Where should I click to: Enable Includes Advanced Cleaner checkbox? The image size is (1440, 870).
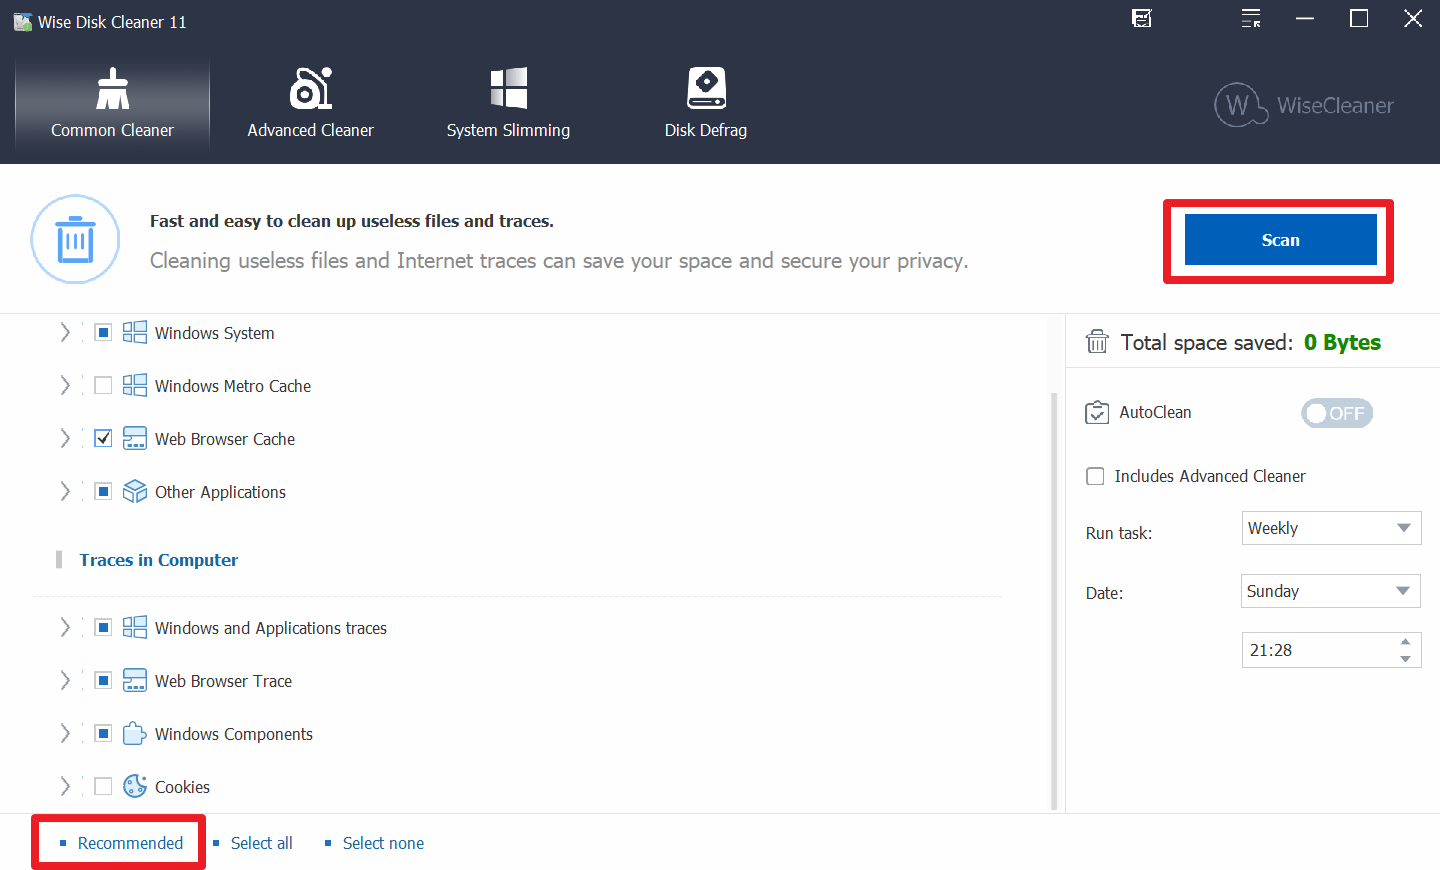click(x=1095, y=476)
